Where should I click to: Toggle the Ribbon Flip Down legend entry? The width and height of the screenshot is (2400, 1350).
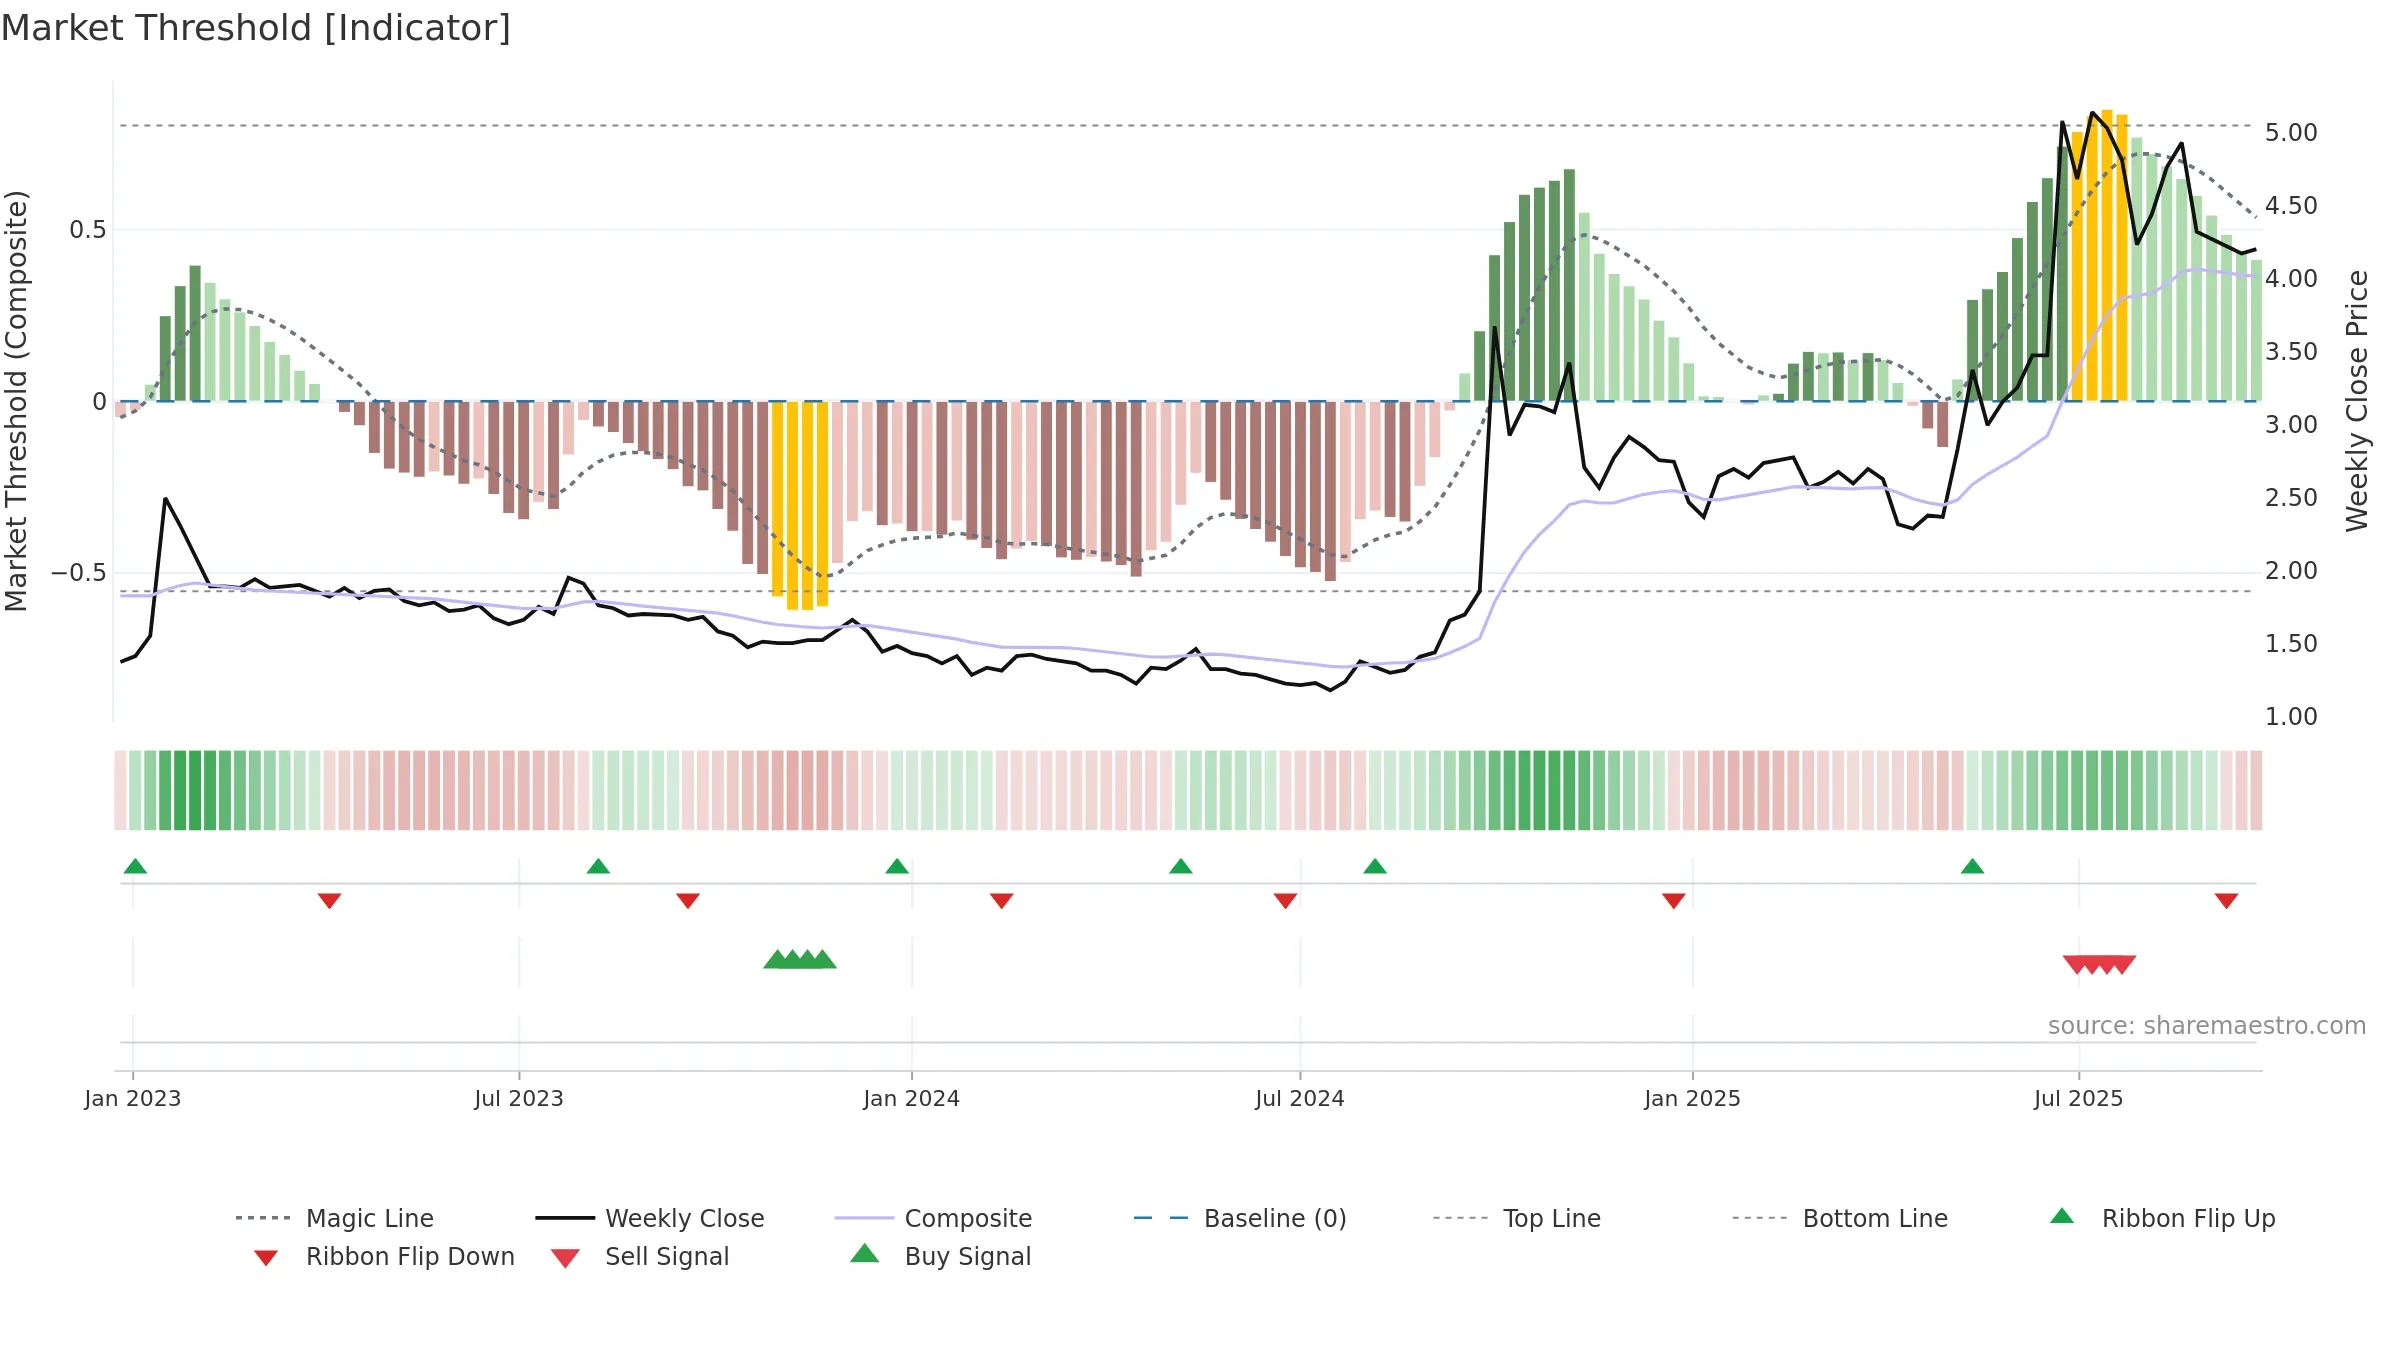(385, 1256)
